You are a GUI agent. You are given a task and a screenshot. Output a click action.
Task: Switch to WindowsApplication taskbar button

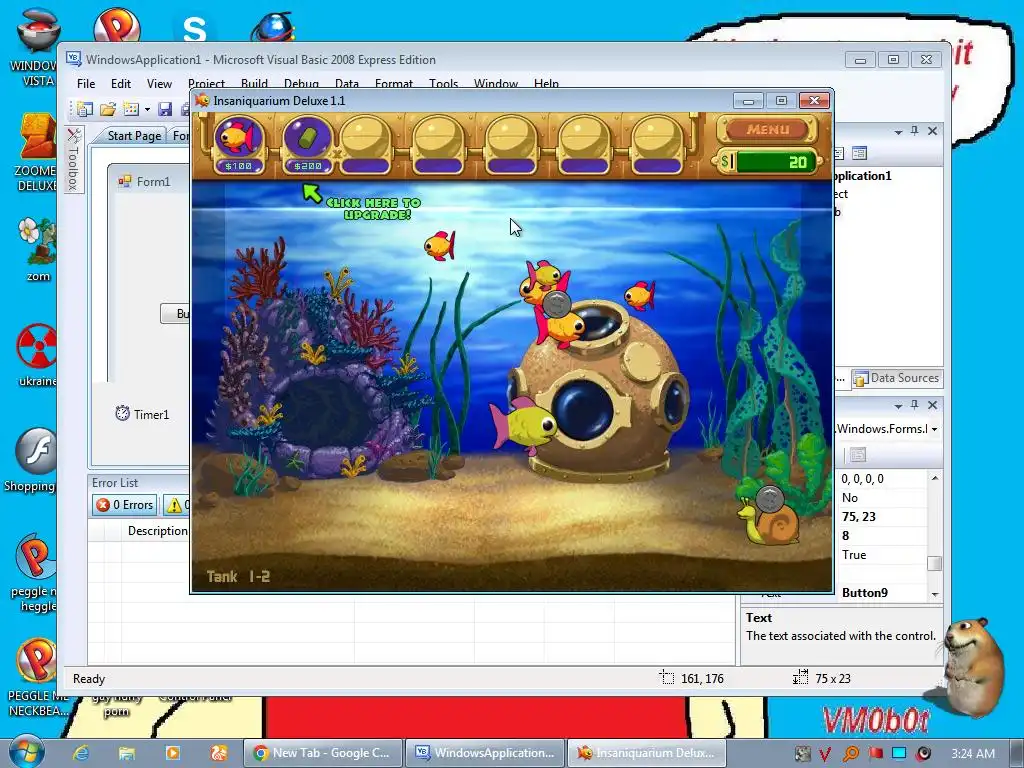tap(485, 753)
